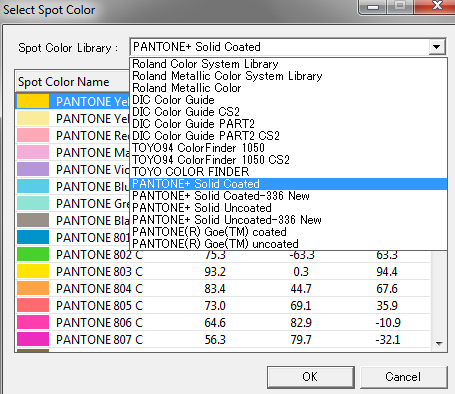Select Roland Color System Library option
455x394 pixels.
(x=288, y=64)
